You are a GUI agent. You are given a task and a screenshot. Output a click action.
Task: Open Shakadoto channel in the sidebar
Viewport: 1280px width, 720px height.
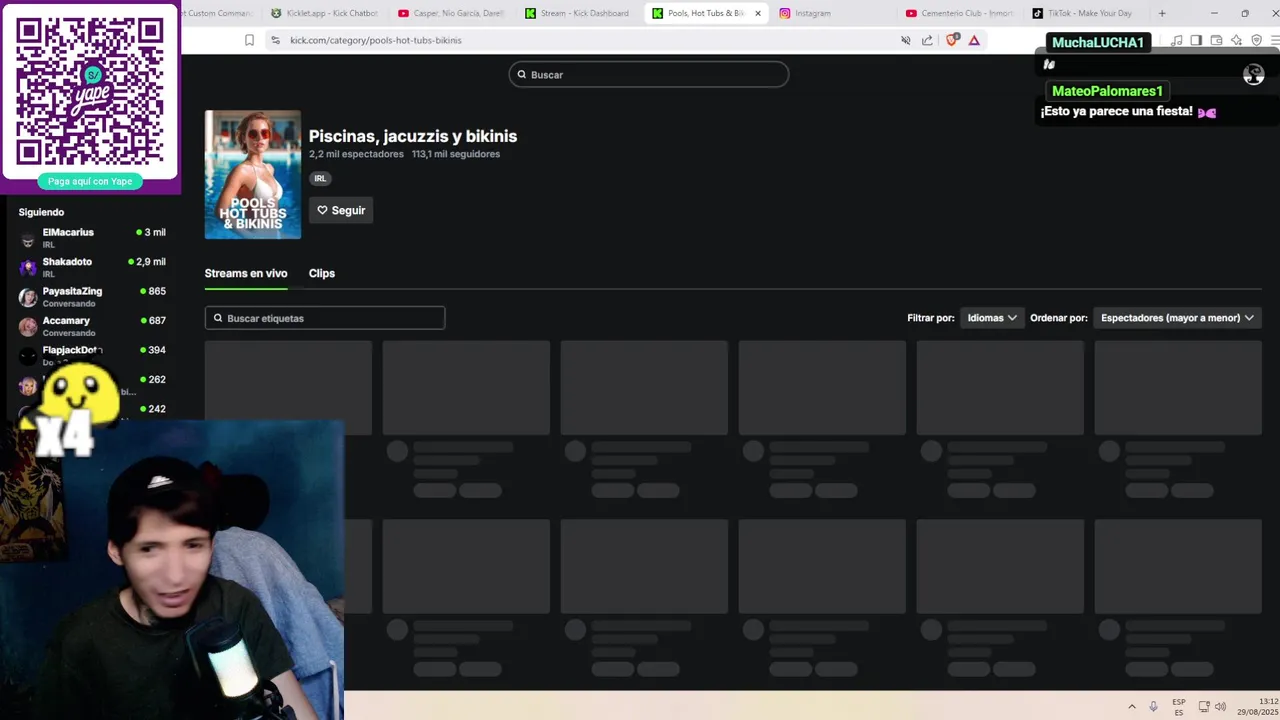click(x=92, y=267)
